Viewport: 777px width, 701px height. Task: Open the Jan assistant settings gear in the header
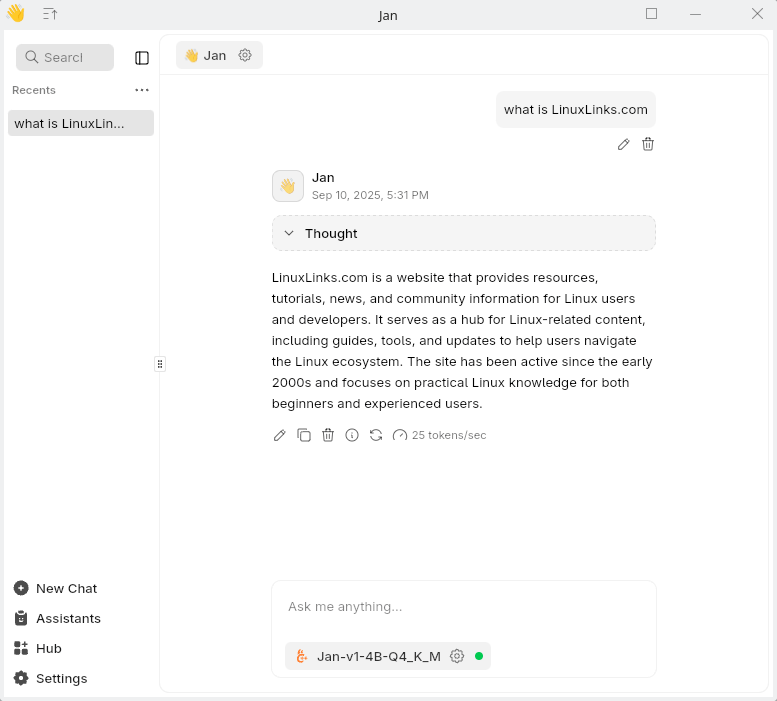(x=245, y=55)
